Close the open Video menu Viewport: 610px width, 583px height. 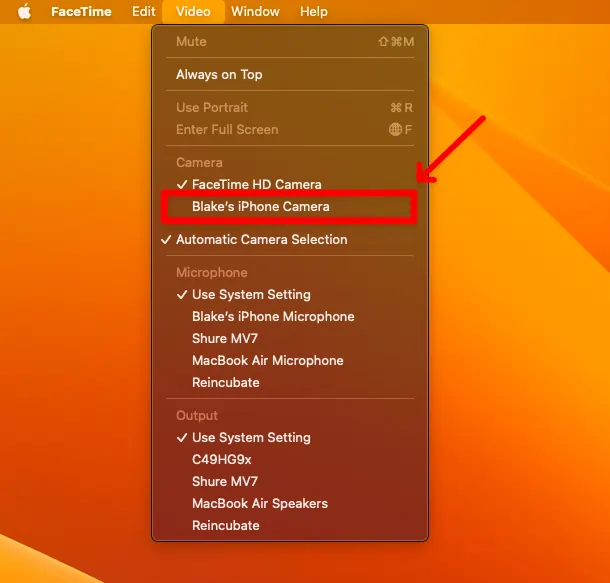[x=193, y=12]
